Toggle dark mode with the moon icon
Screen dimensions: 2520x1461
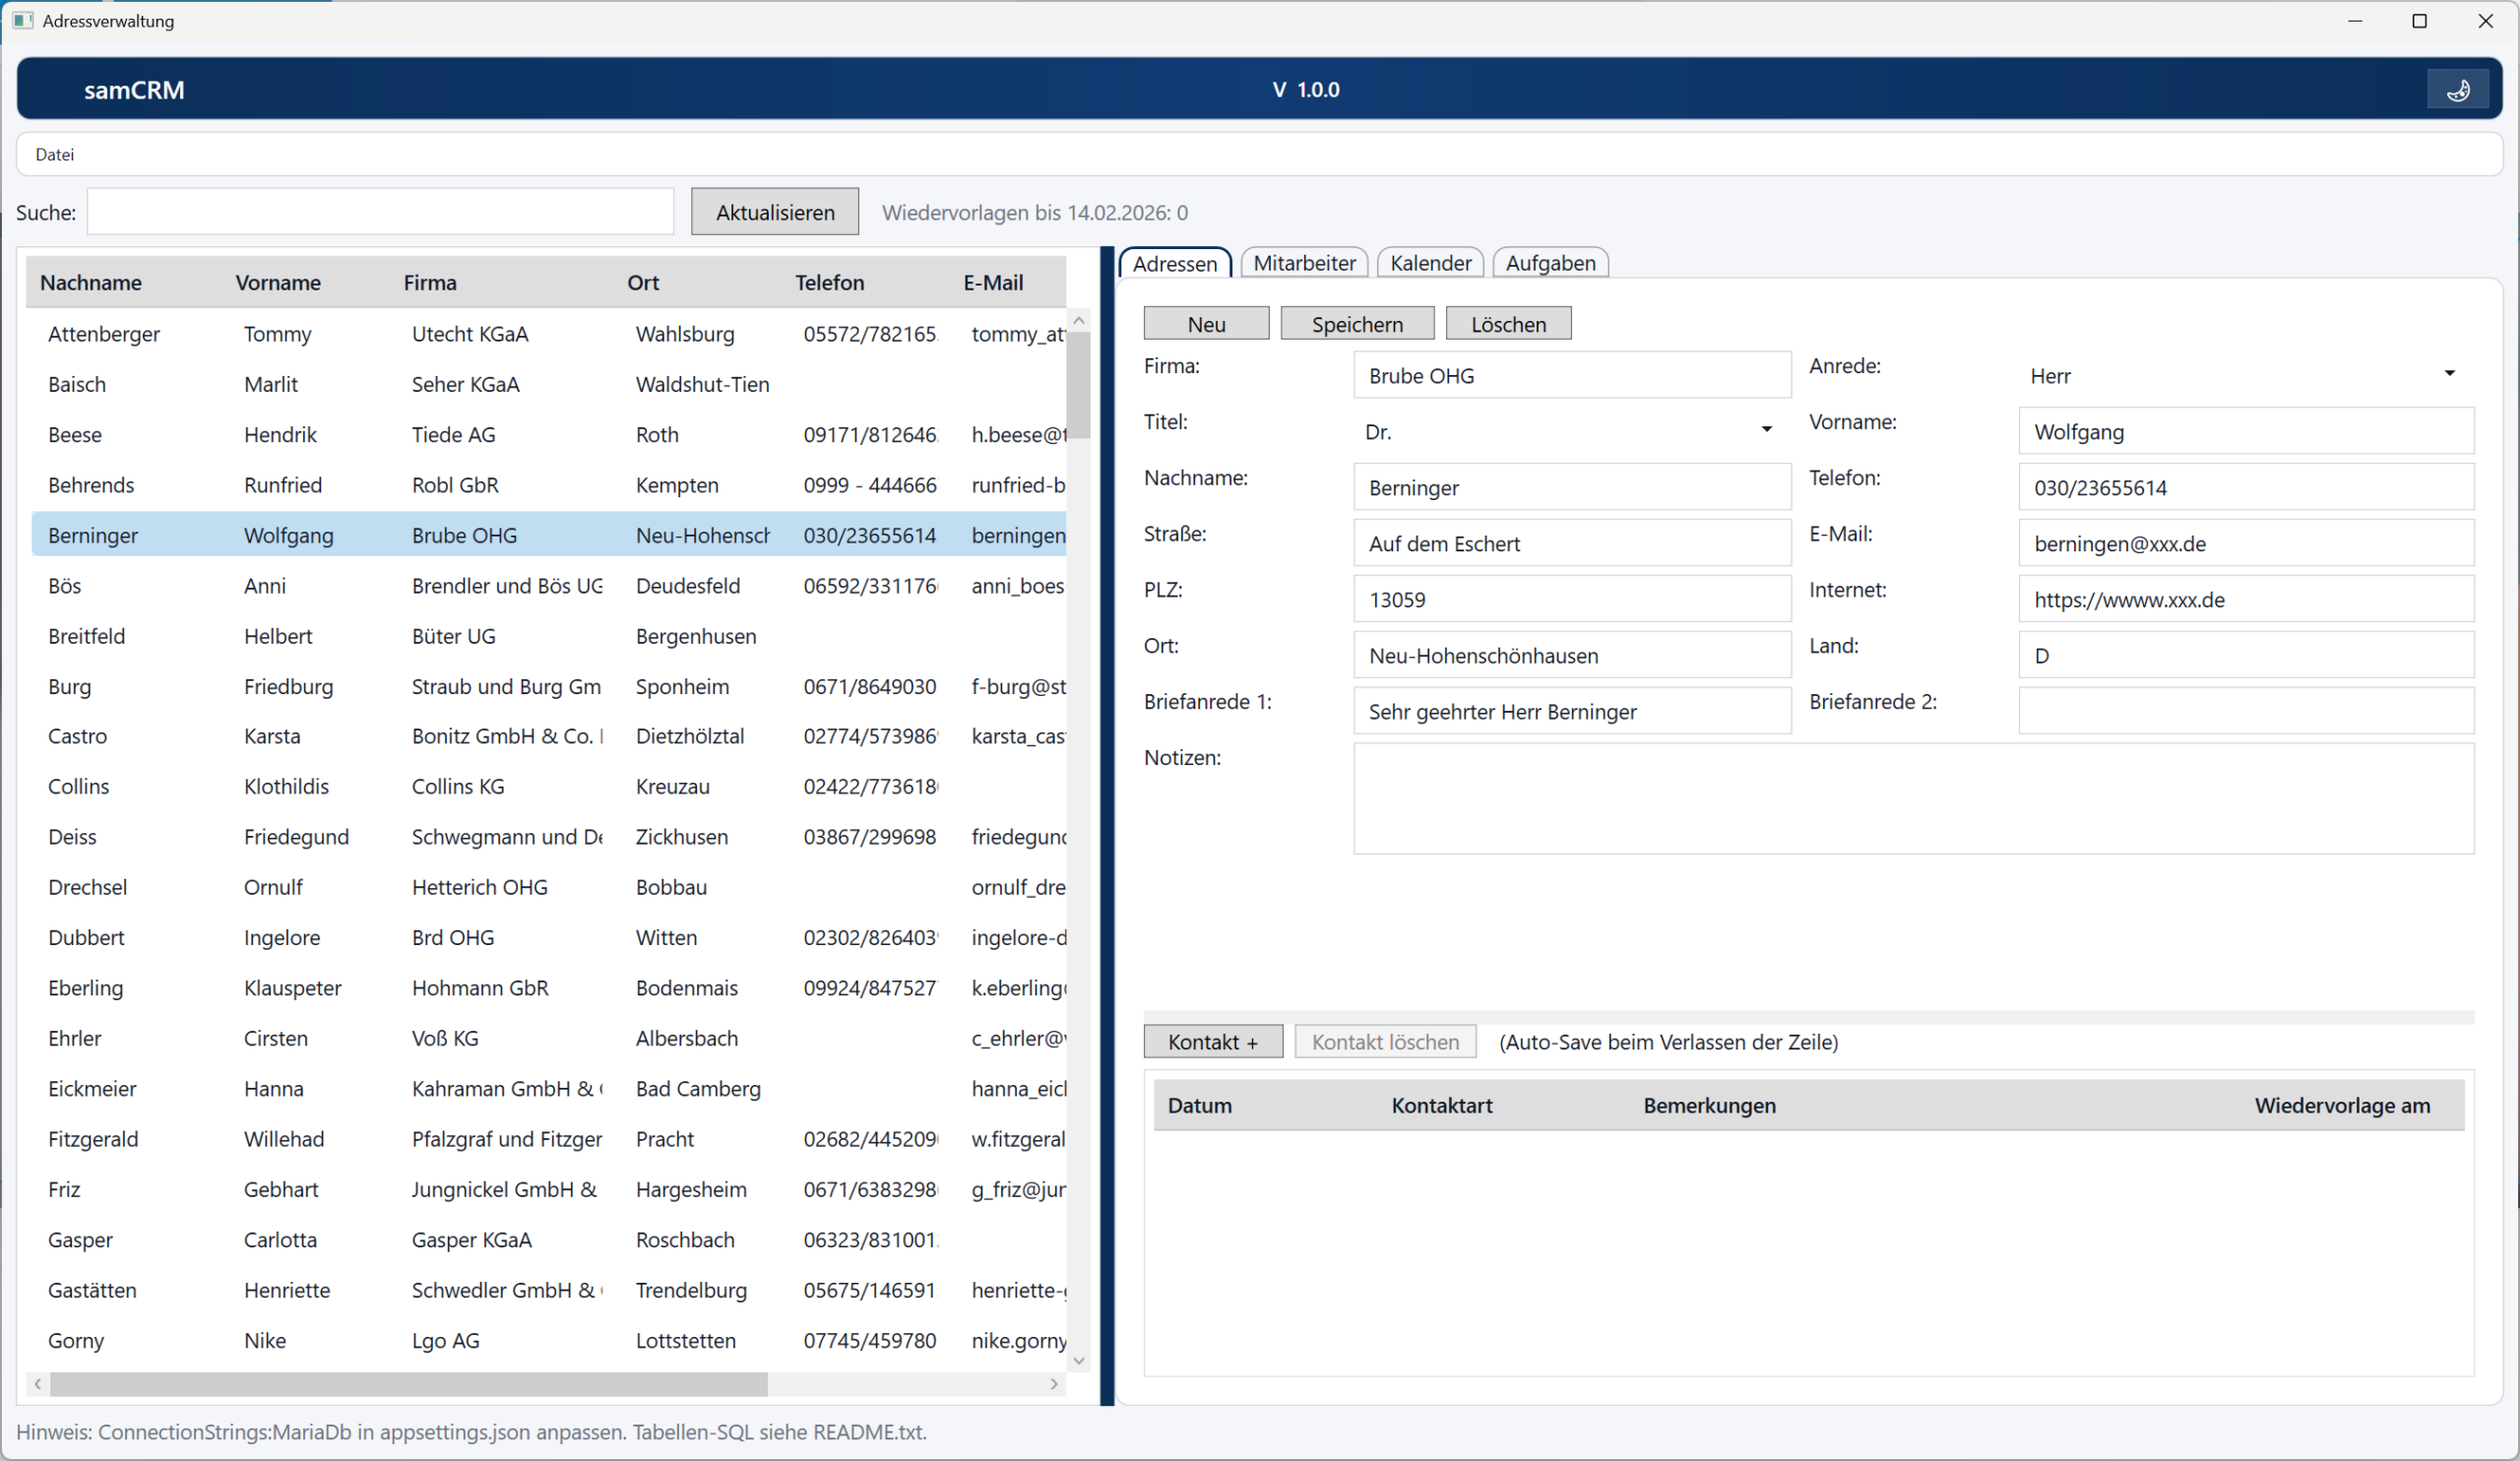pos(2457,90)
